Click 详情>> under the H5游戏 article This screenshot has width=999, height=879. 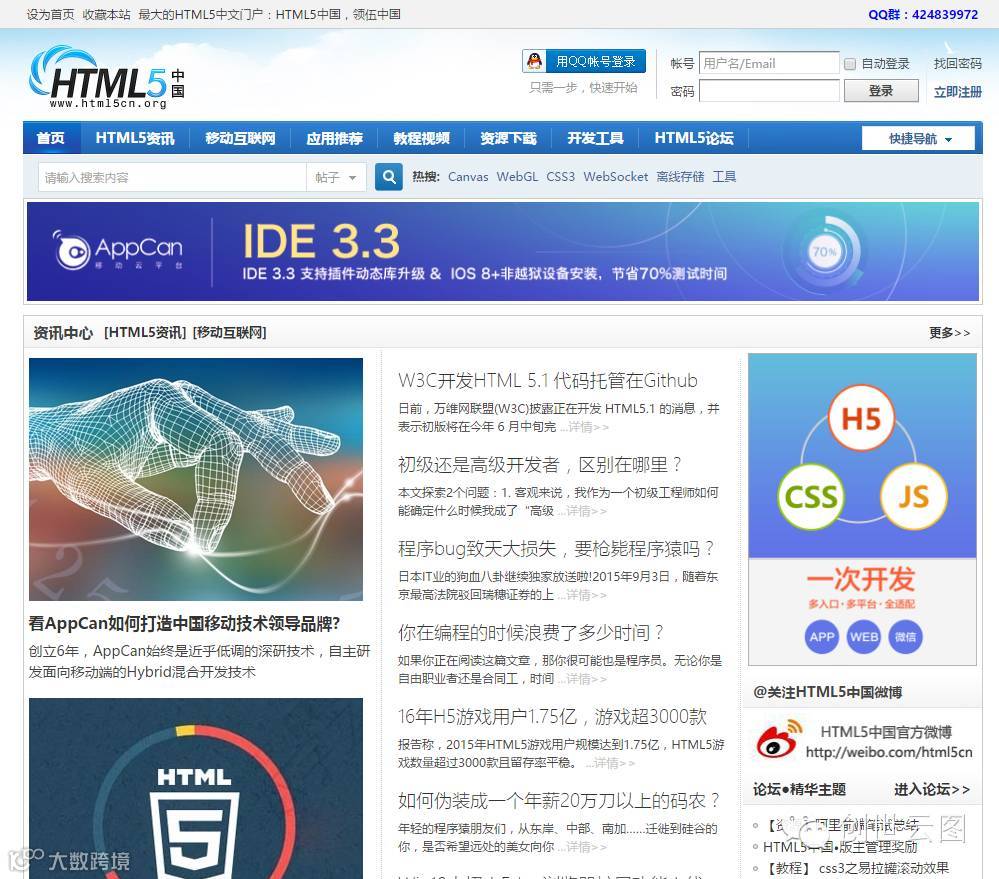610,763
